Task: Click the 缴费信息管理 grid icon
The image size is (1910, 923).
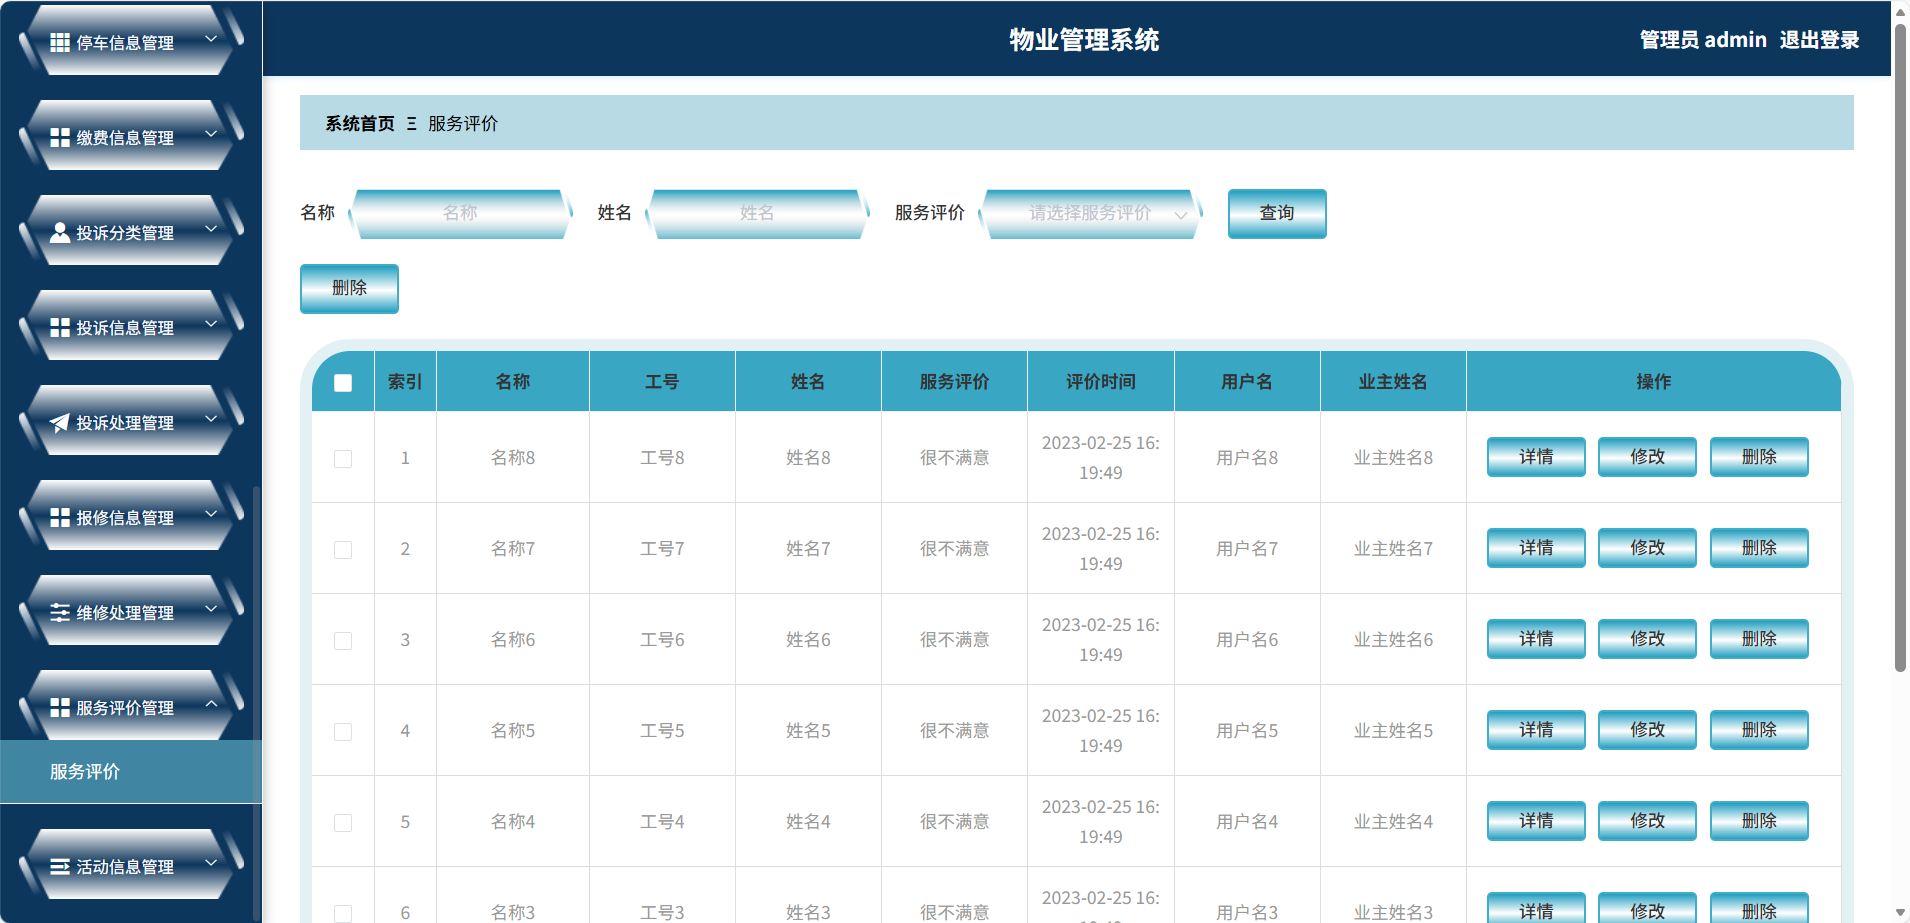Action: click(x=60, y=137)
